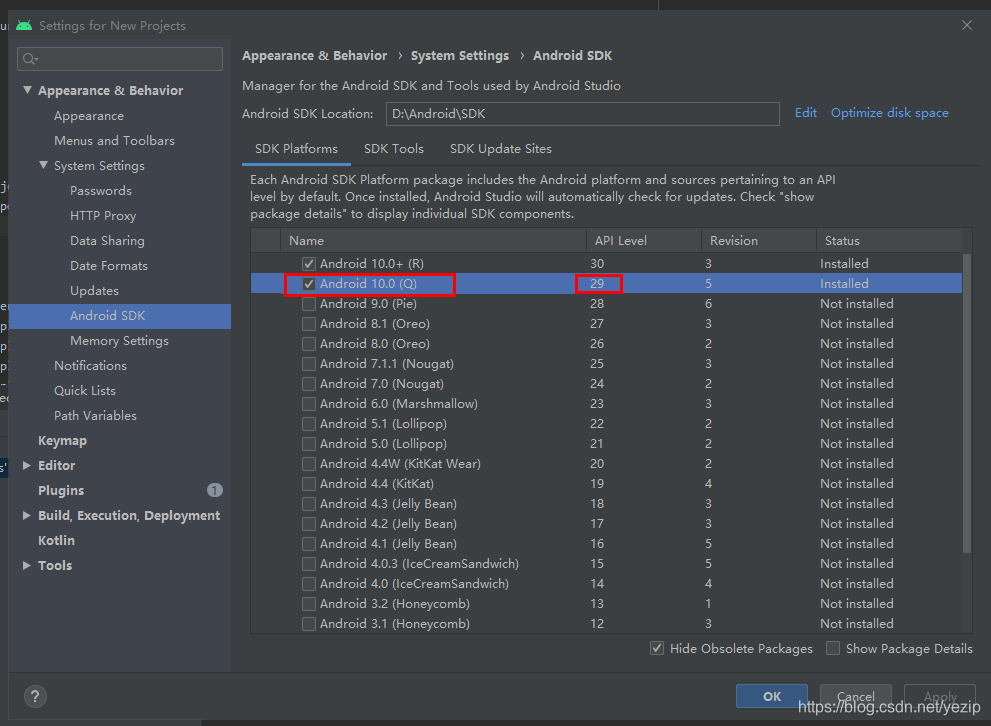Viewport: 991px width, 726px height.
Task: Select Keymap in settings tree
Action: pos(63,440)
